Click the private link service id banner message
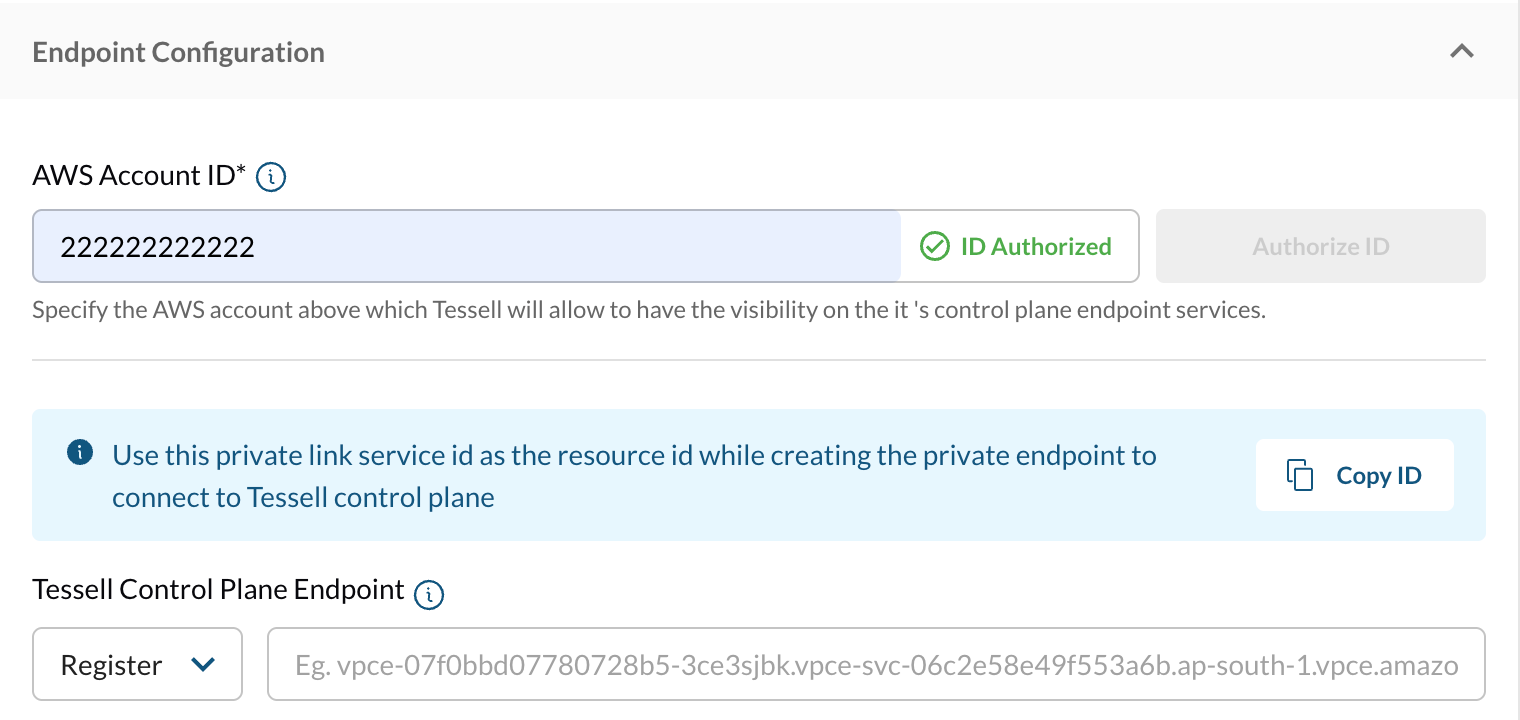This screenshot has width=1520, height=720. click(x=634, y=475)
